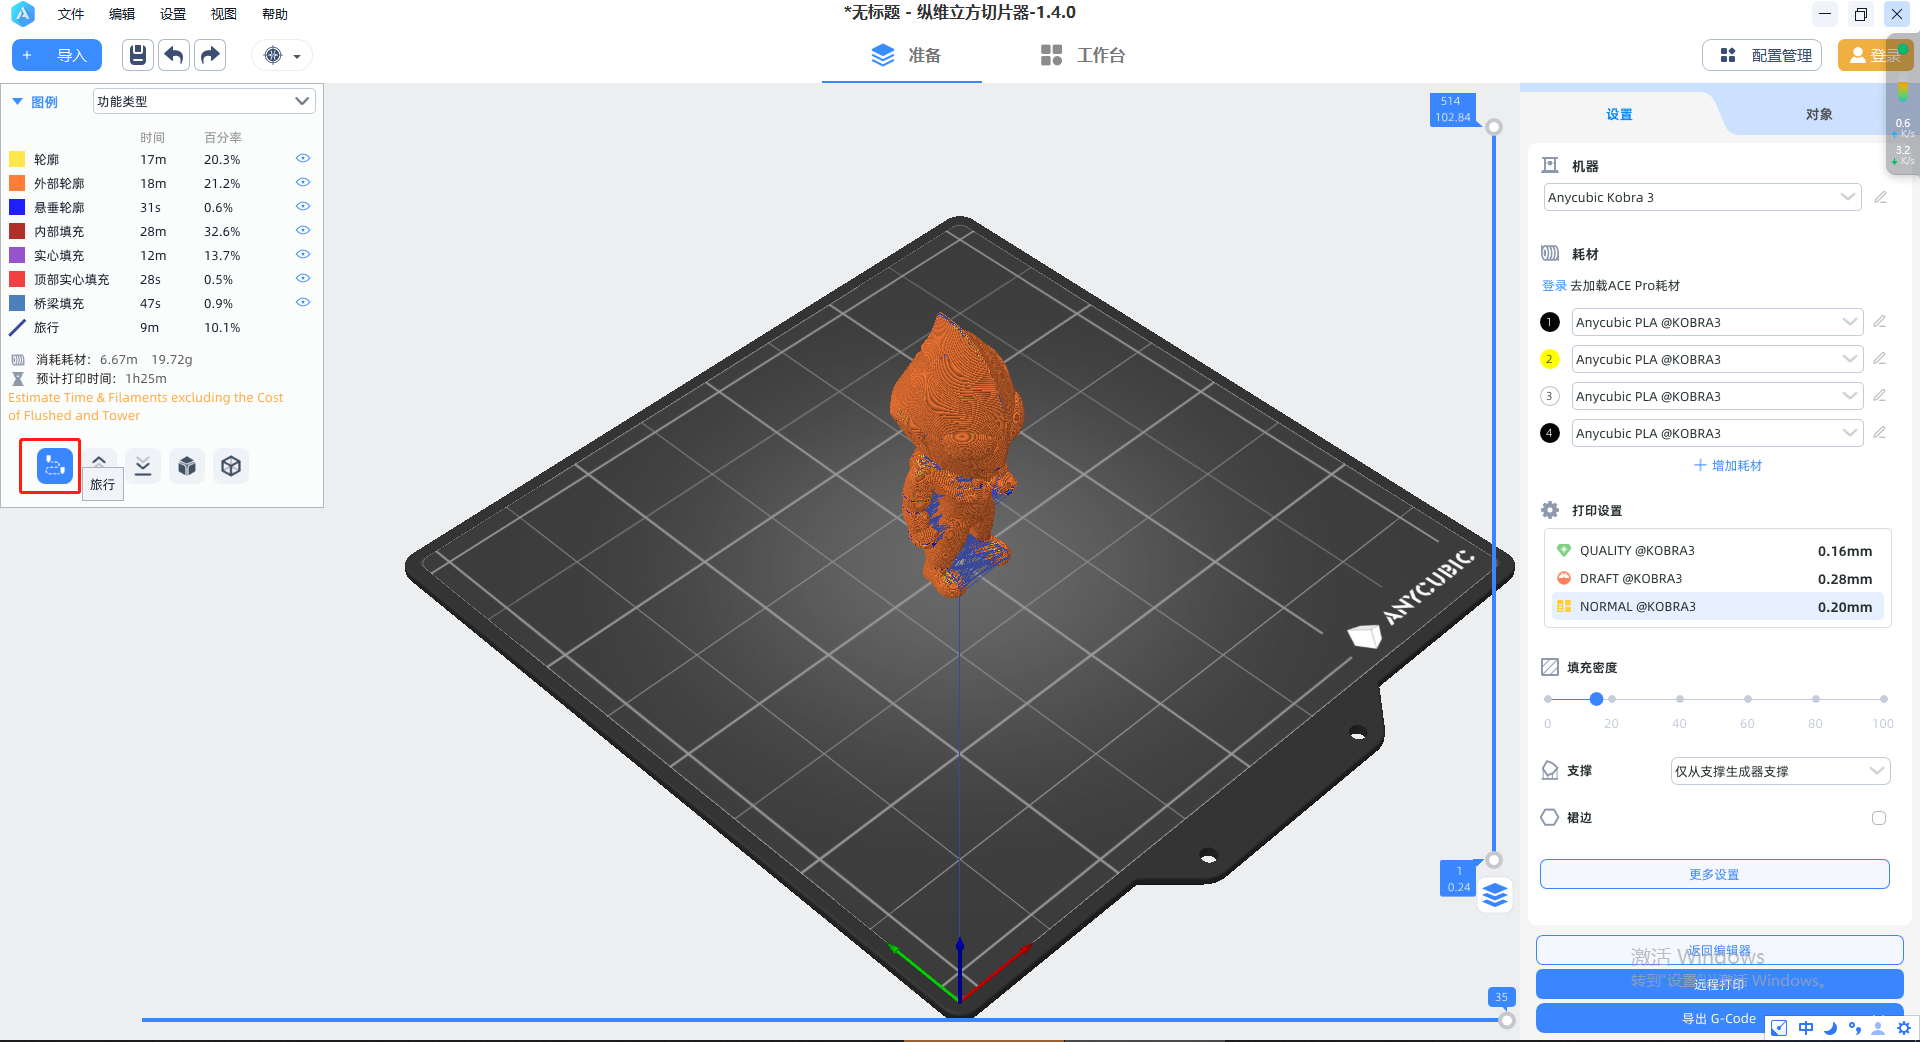The height and width of the screenshot is (1042, 1920).
Task: Switch to the 对象 tab
Action: tap(1819, 114)
